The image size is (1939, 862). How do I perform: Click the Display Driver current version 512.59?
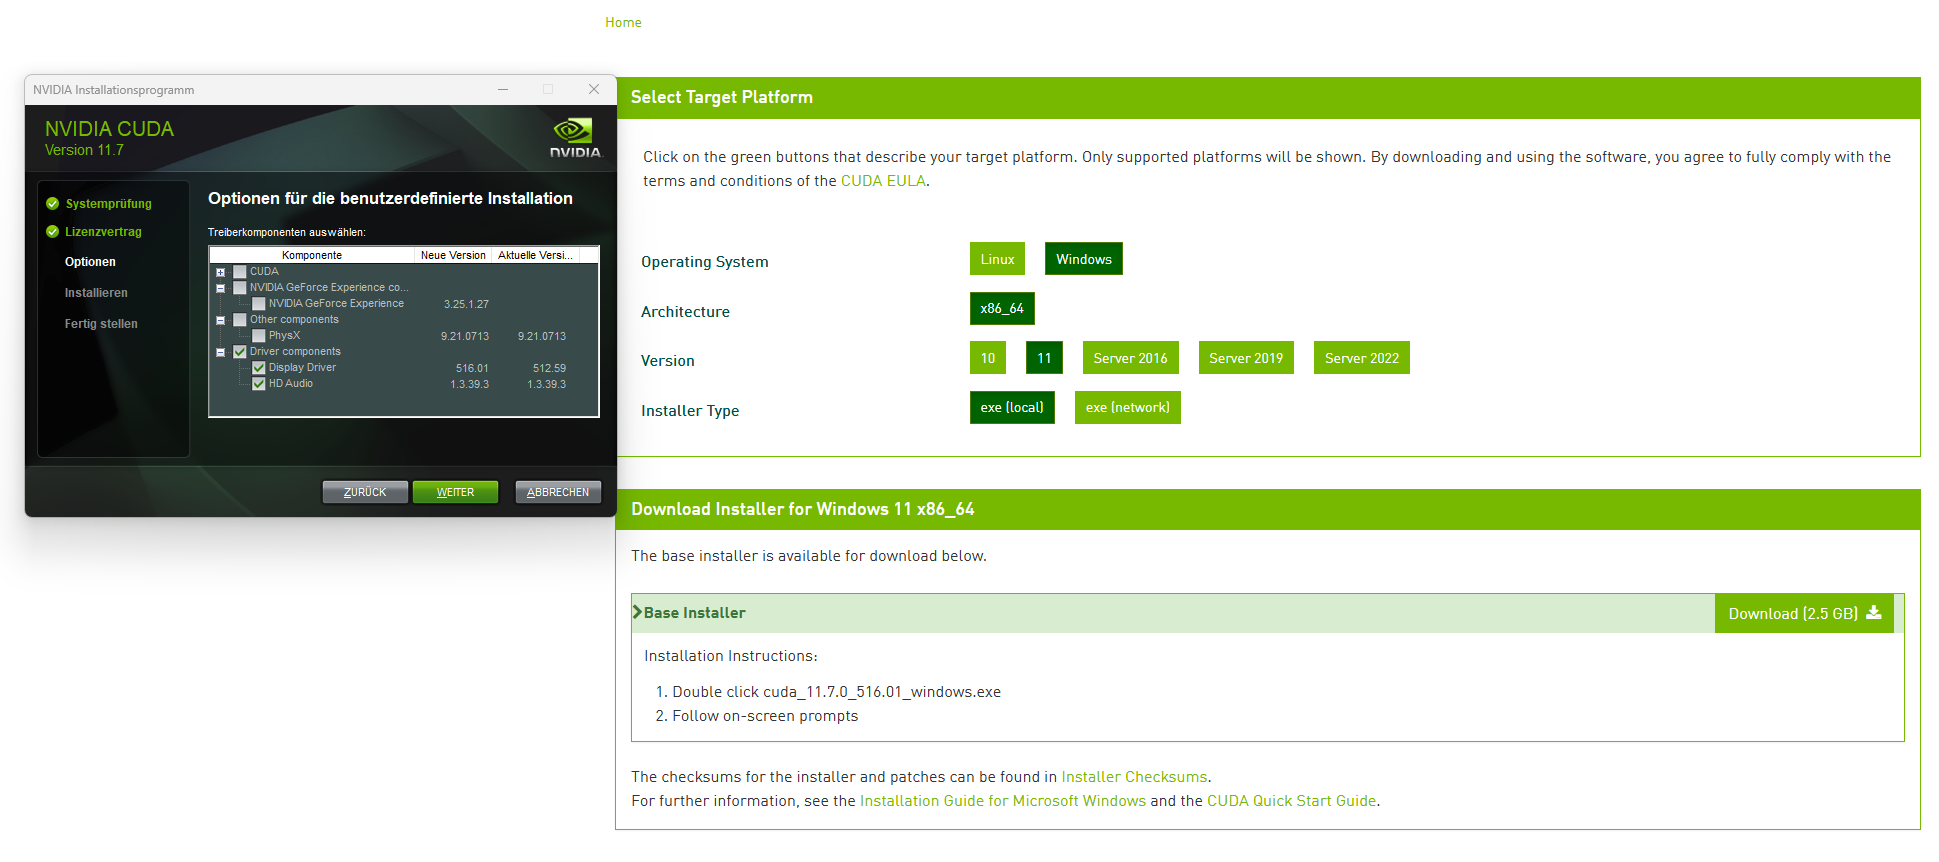click(x=549, y=368)
